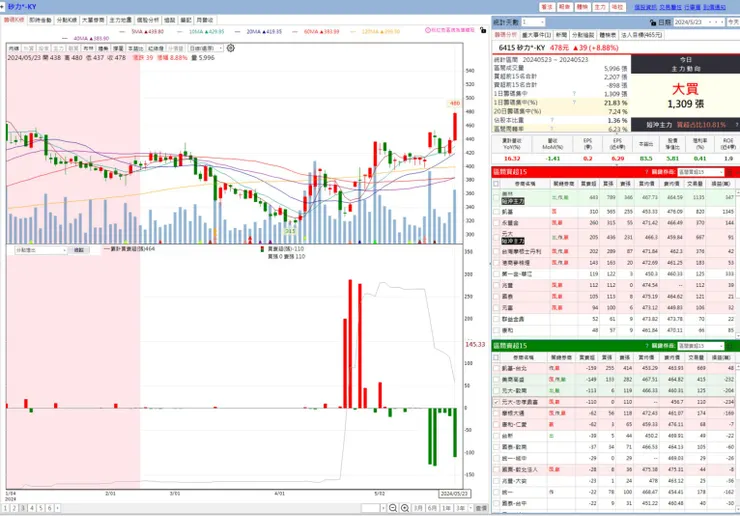Open the chart settings gear icon
The width and height of the screenshot is (740, 516).
[230, 48]
